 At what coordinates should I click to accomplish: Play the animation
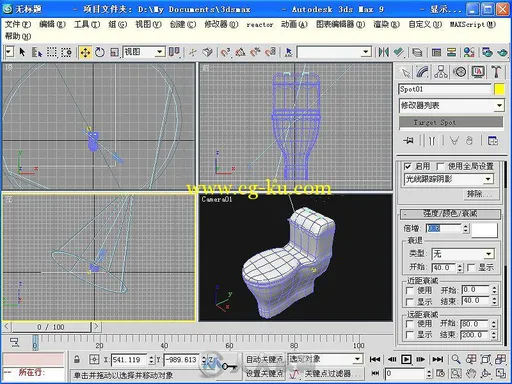(406, 359)
